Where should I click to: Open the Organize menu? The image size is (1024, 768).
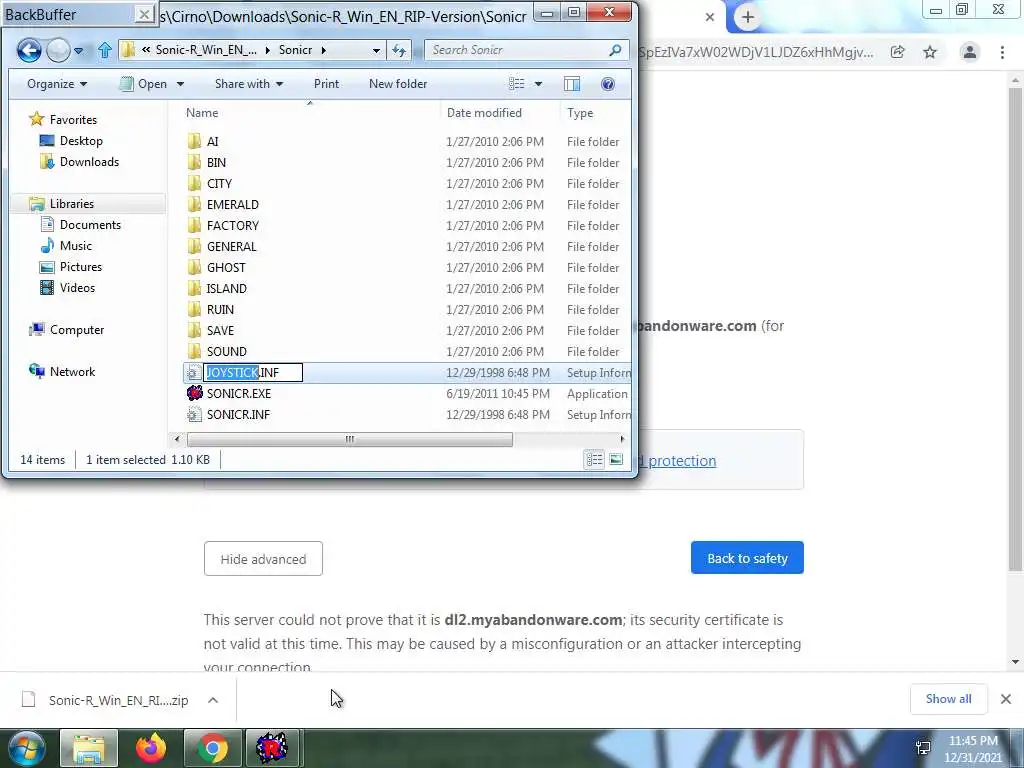pos(57,84)
